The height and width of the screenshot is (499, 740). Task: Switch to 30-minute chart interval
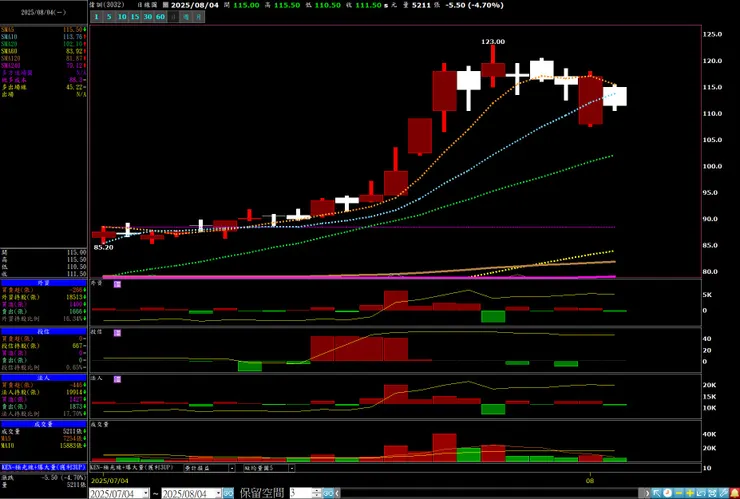[x=148, y=17]
